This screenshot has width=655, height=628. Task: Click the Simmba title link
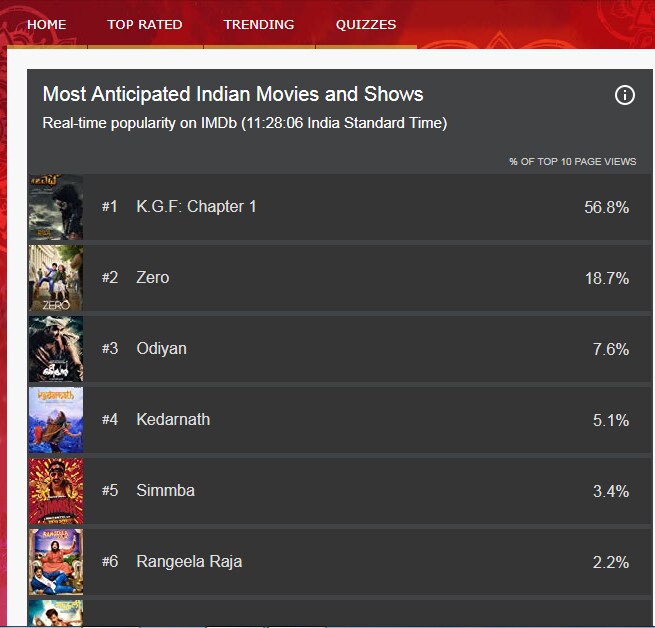pyautogui.click(x=165, y=491)
